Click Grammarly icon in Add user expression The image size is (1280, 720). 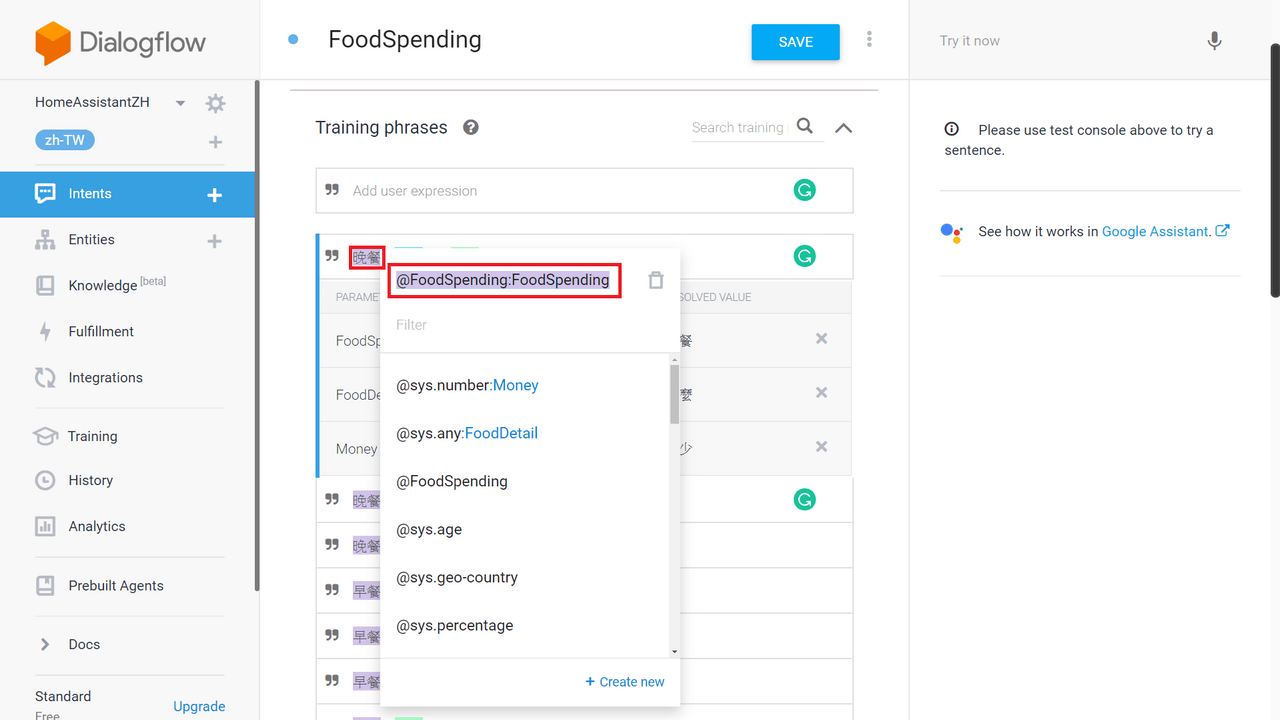804,190
